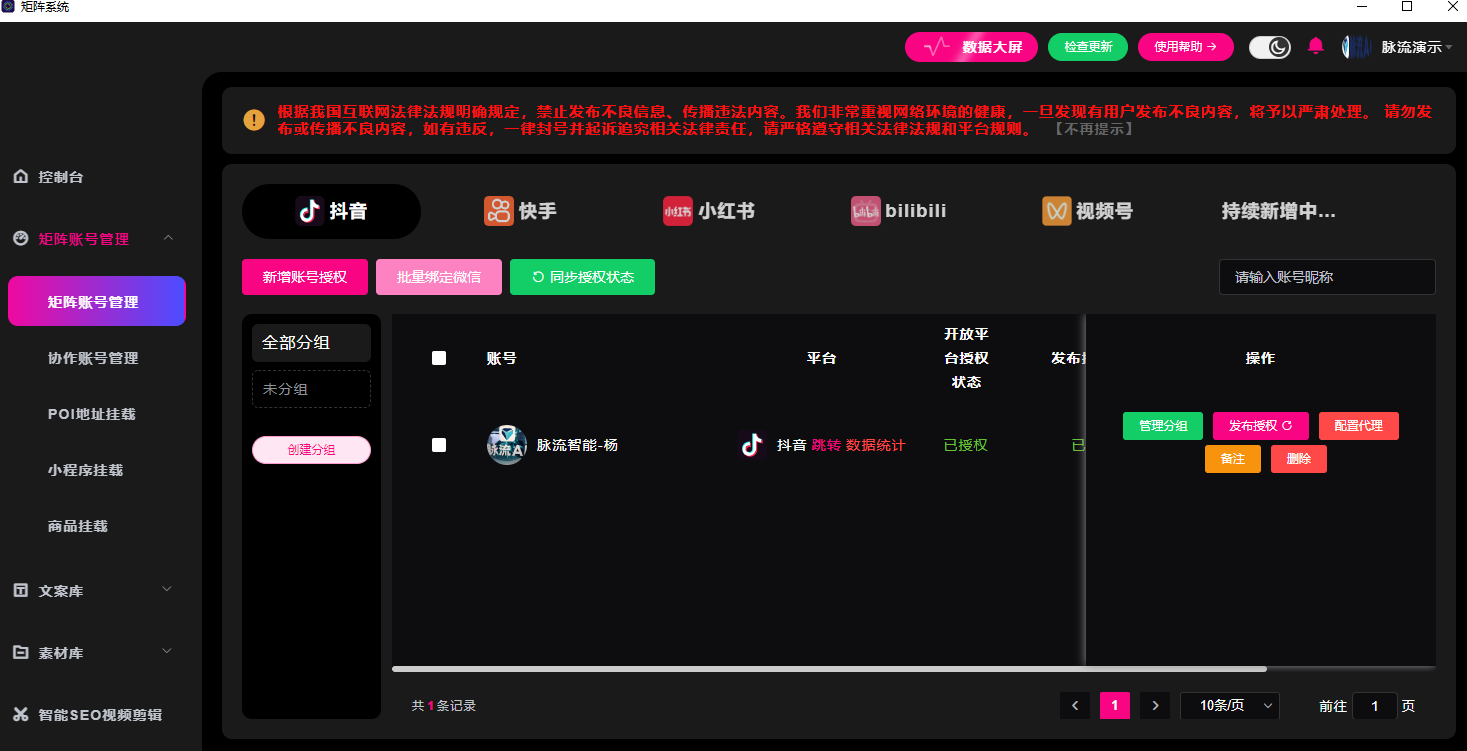Select 矩阵账号管理 submenu item
This screenshot has width=1467, height=751.
tap(97, 301)
